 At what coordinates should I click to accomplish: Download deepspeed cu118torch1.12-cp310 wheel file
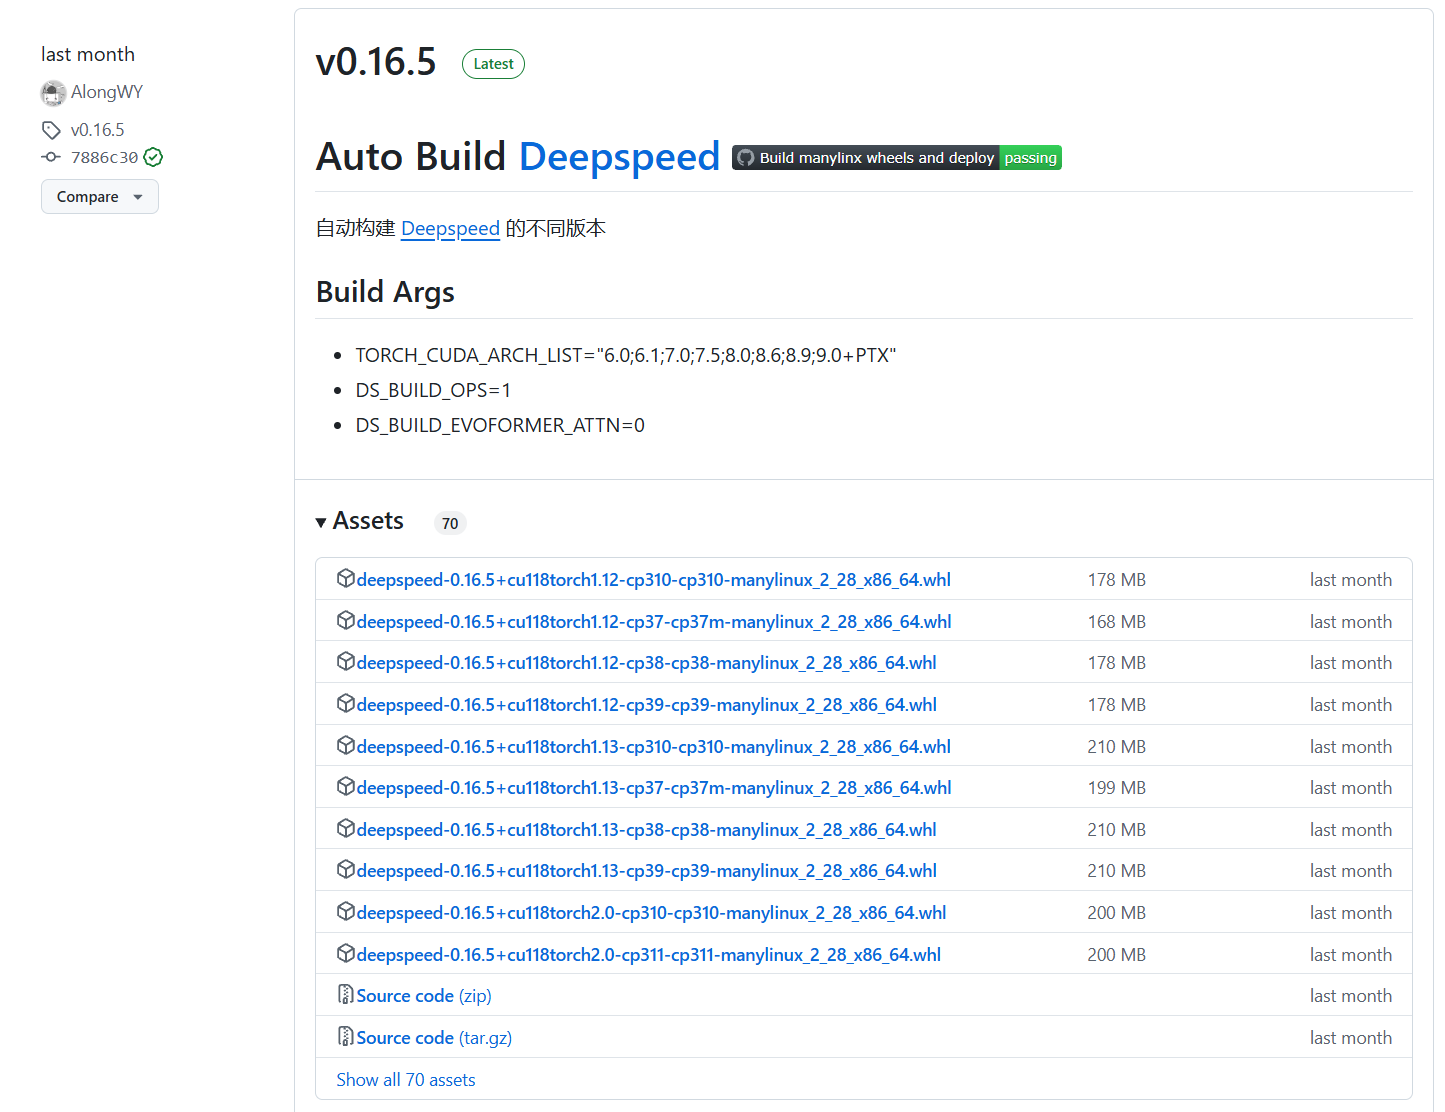pos(654,580)
